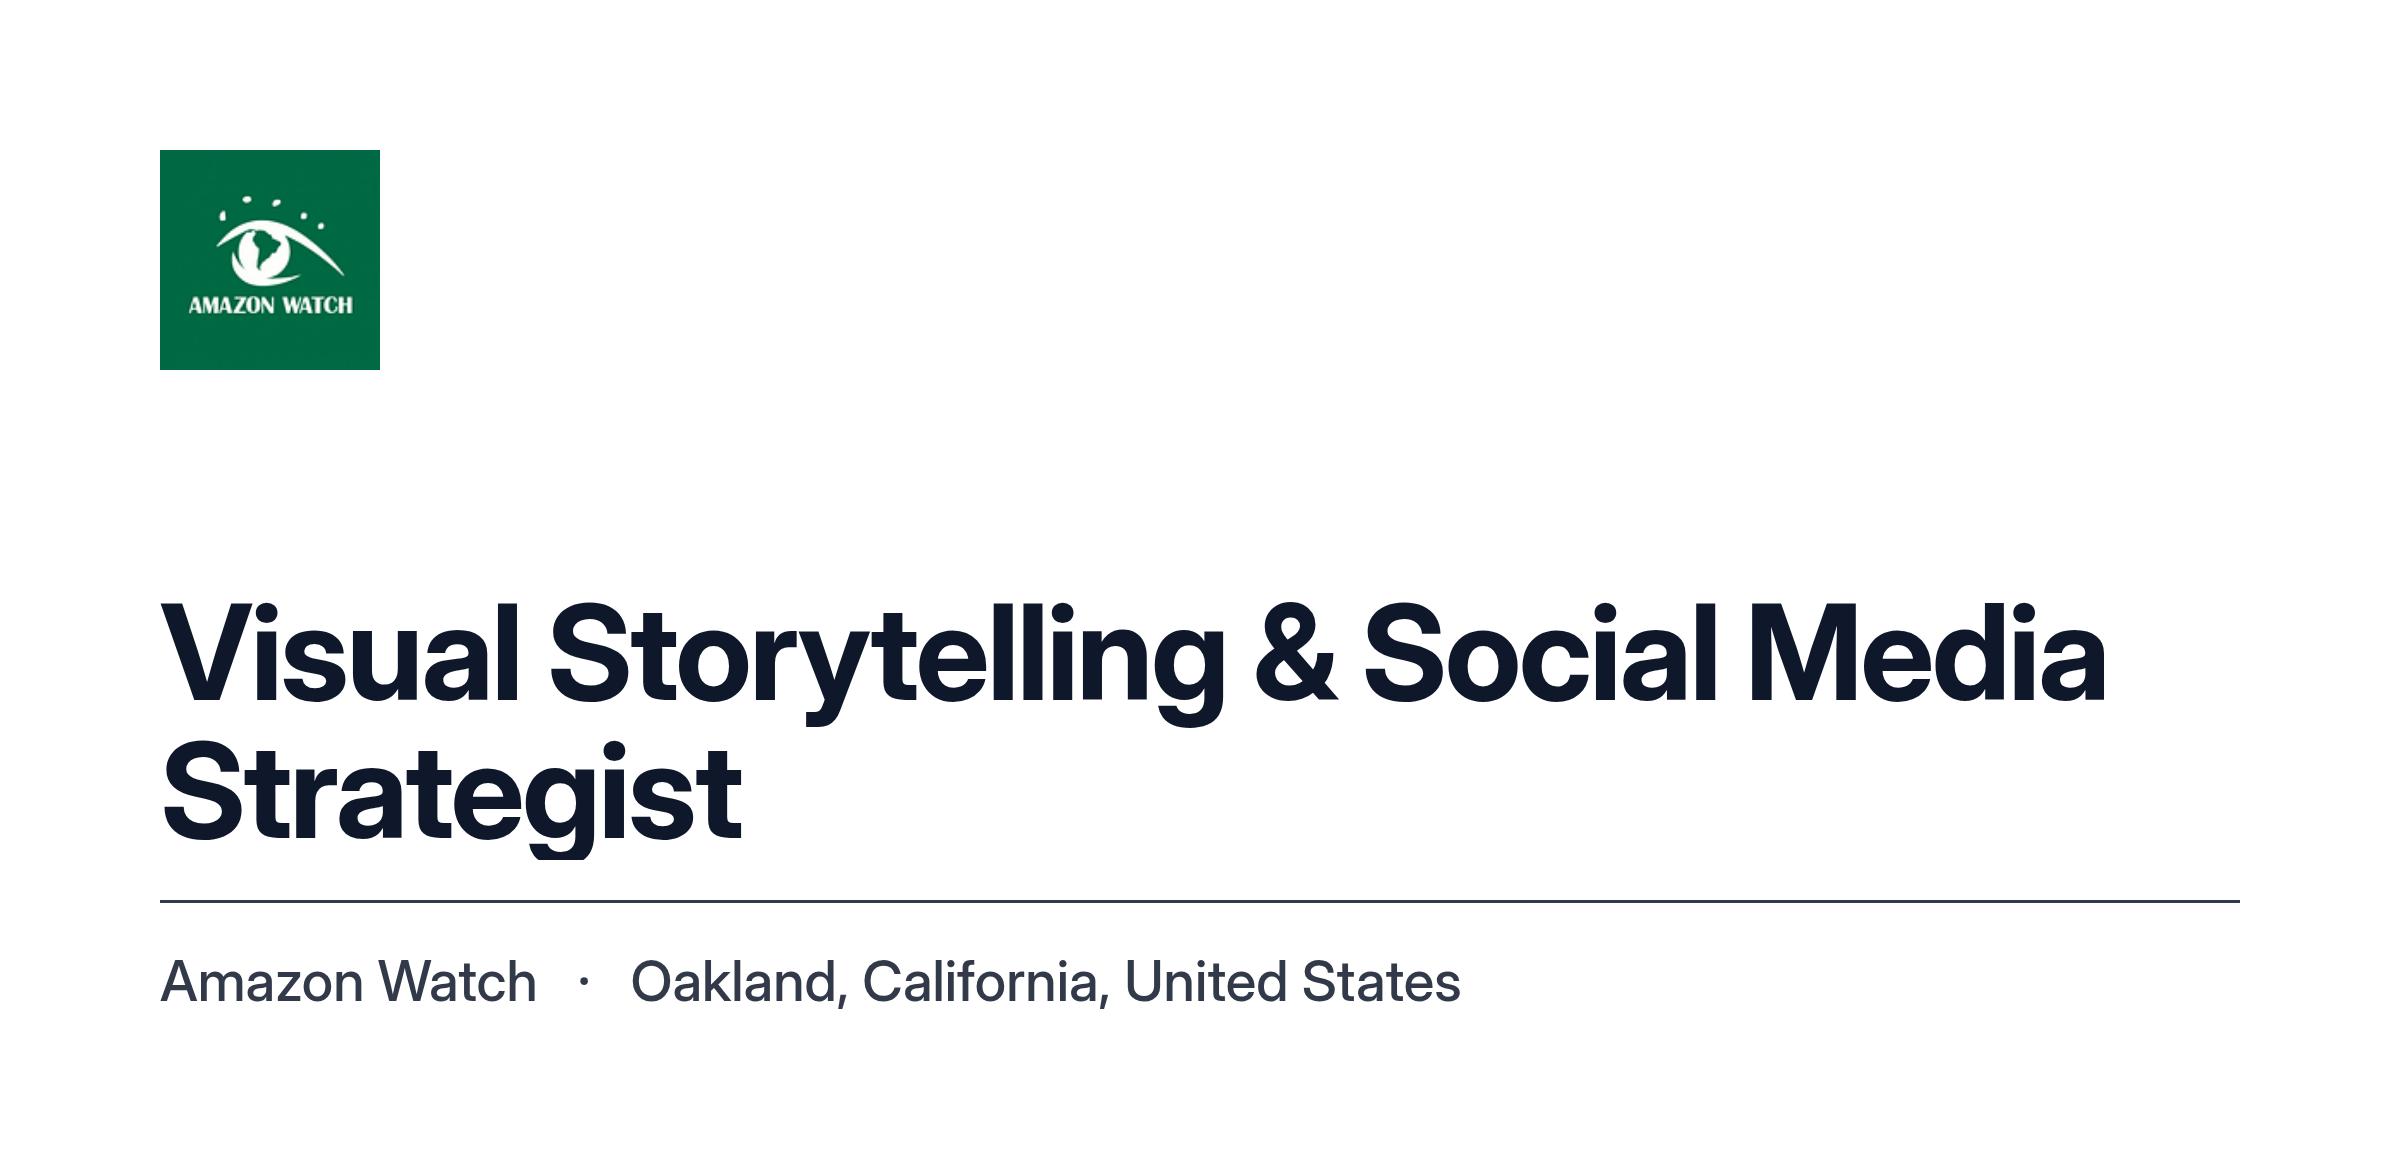Viewport: 2400px width, 1173px height.
Task: Click the word Oakland in the location
Action: tap(734, 982)
